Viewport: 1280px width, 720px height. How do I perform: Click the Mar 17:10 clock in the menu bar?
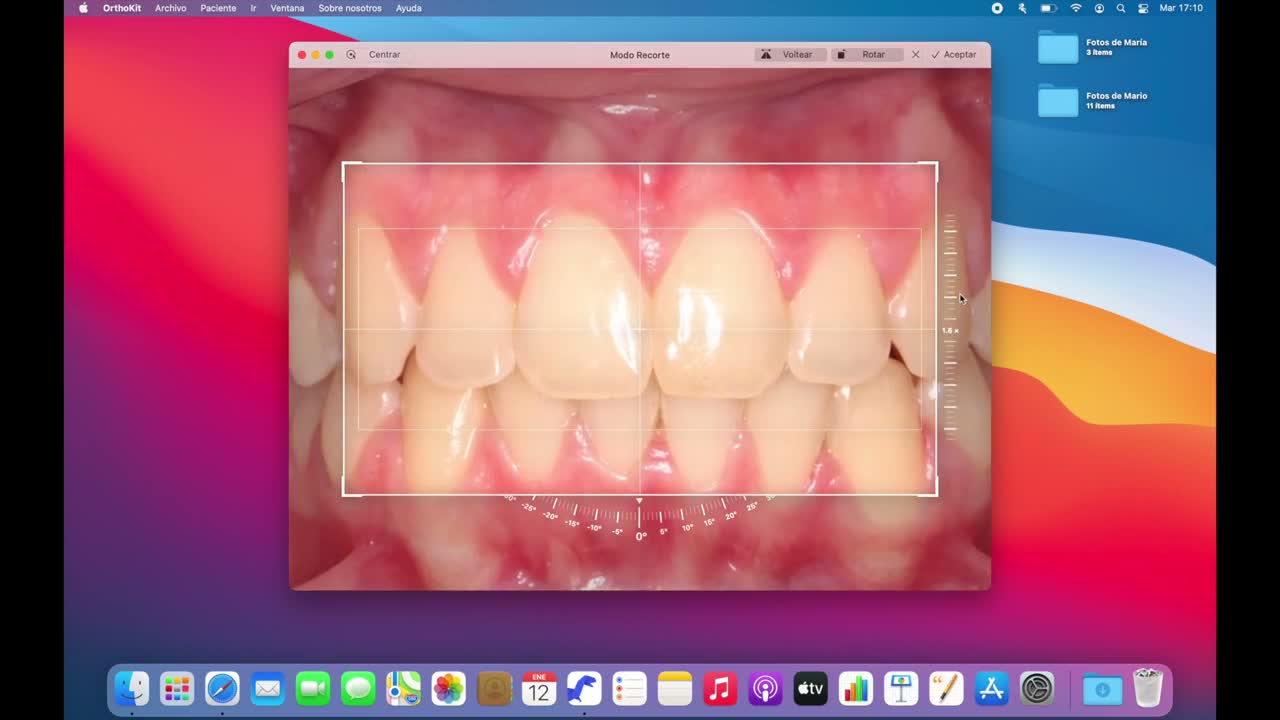[1181, 8]
